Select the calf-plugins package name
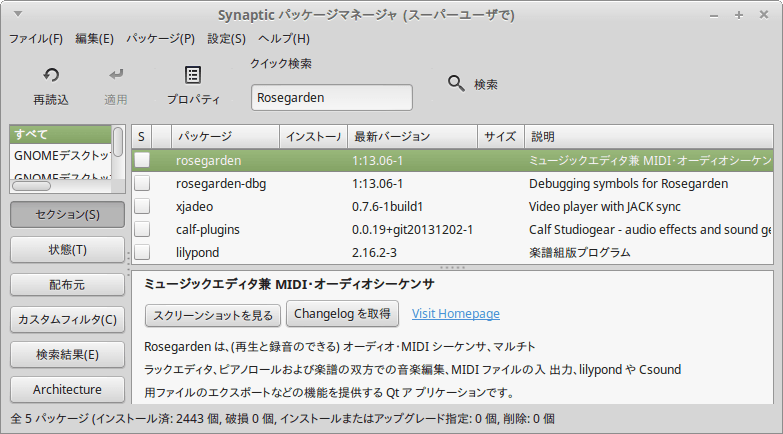The height and width of the screenshot is (434, 783). click(x=208, y=230)
